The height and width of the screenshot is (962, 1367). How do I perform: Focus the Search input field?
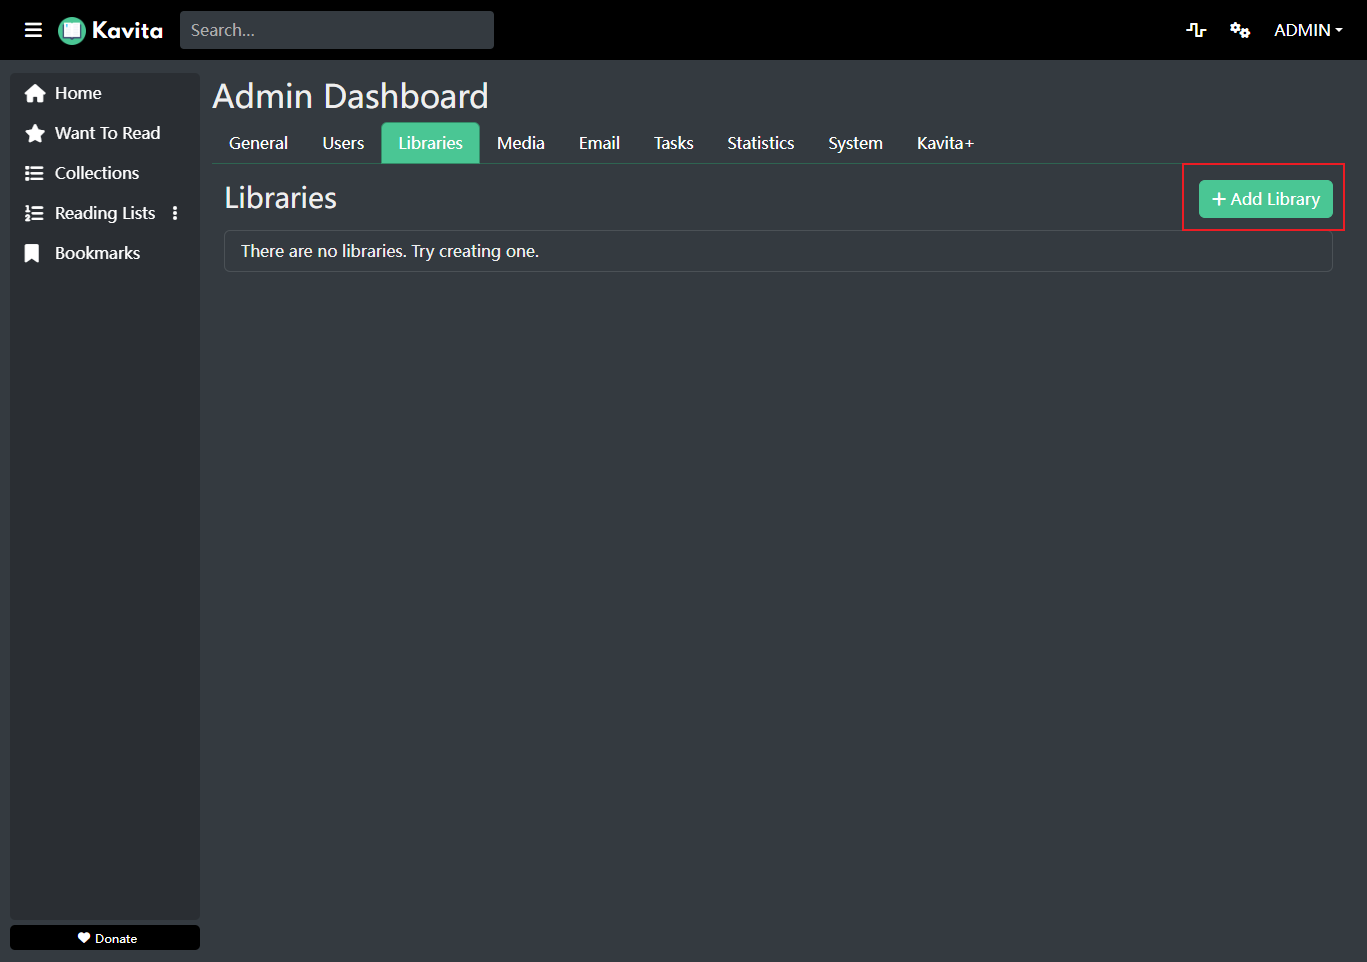click(x=337, y=30)
